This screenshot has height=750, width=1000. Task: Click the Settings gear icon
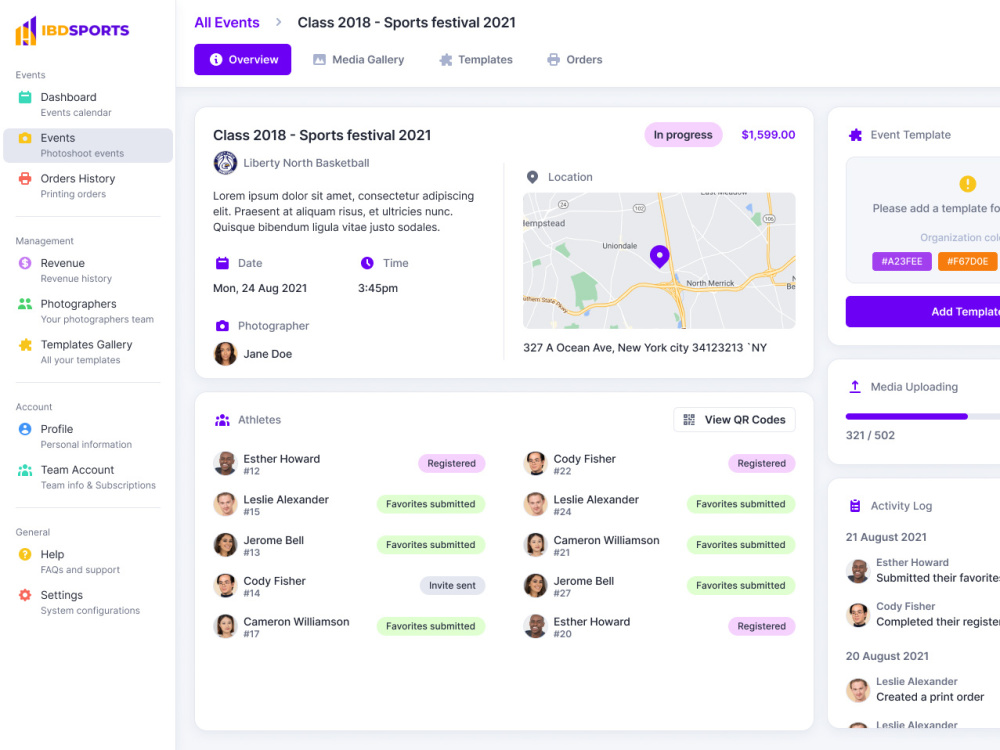click(x=25, y=595)
